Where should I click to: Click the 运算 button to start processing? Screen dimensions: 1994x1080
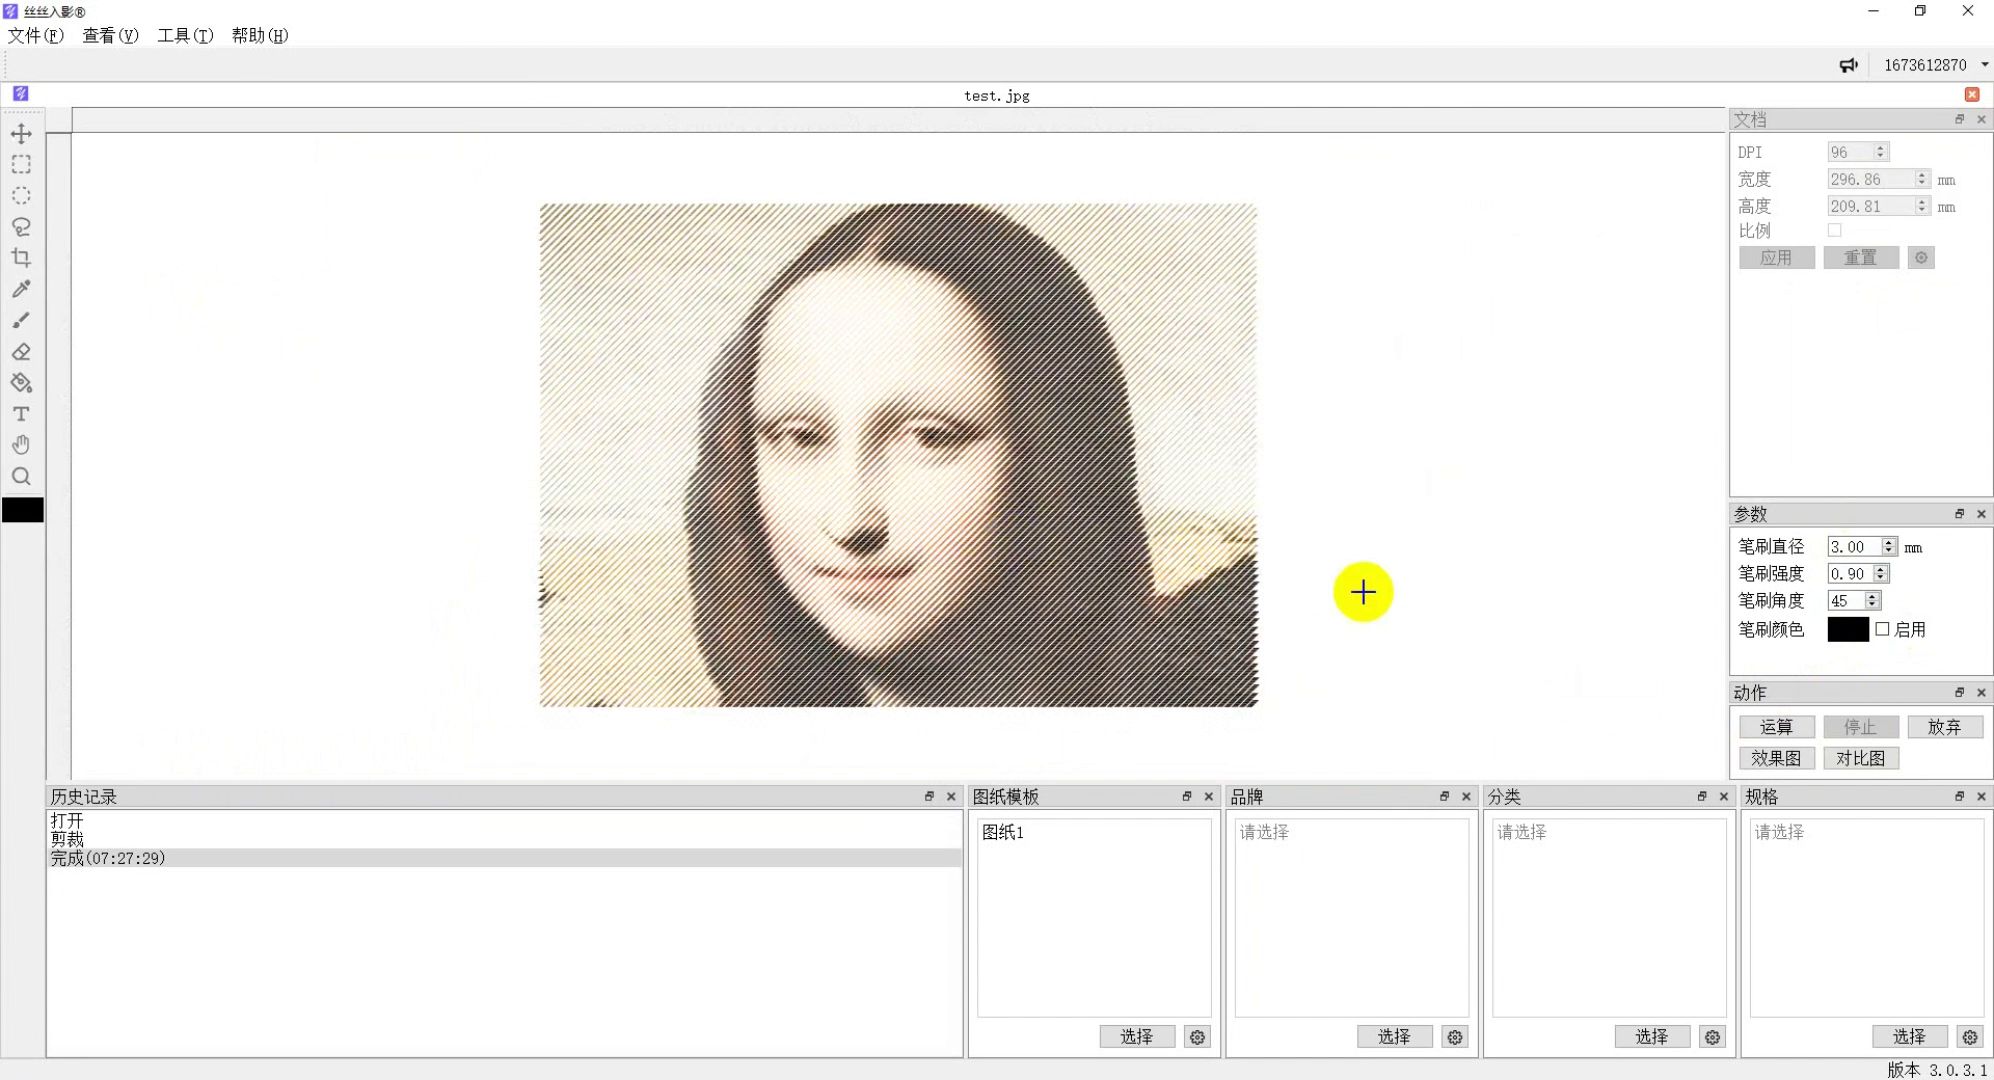tap(1778, 726)
